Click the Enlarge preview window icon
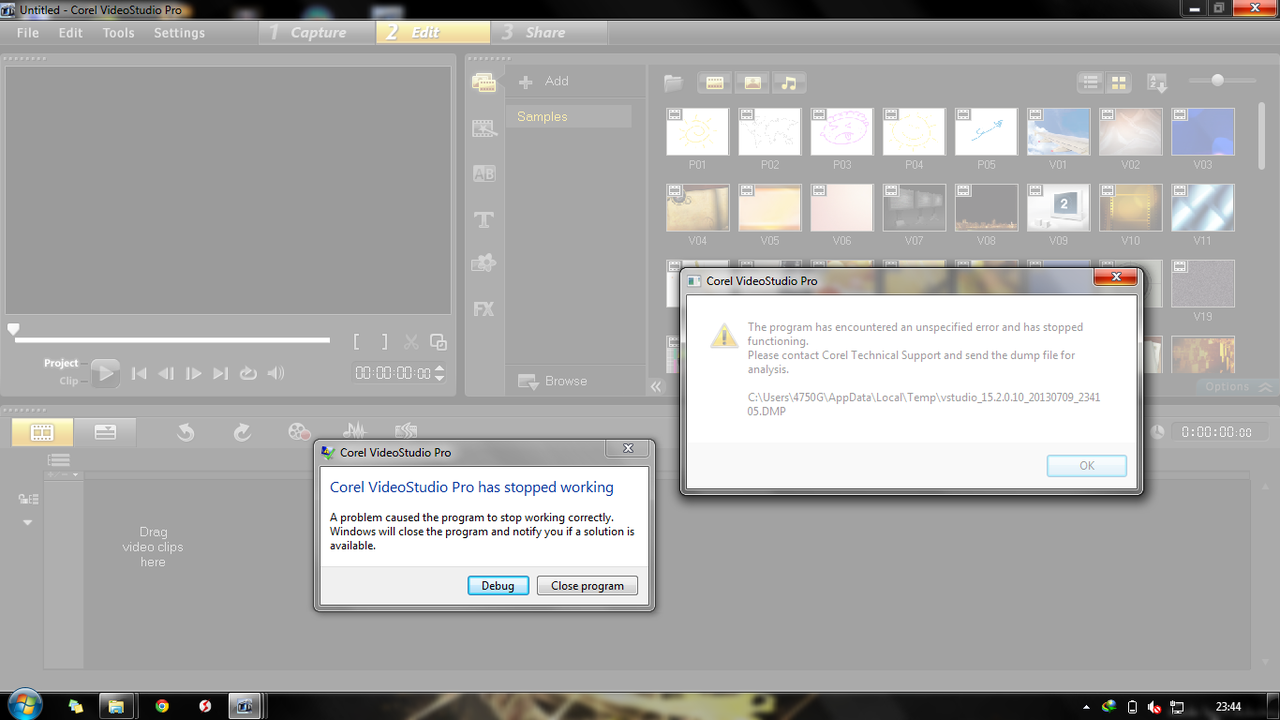This screenshot has height=720, width=1280. [438, 342]
